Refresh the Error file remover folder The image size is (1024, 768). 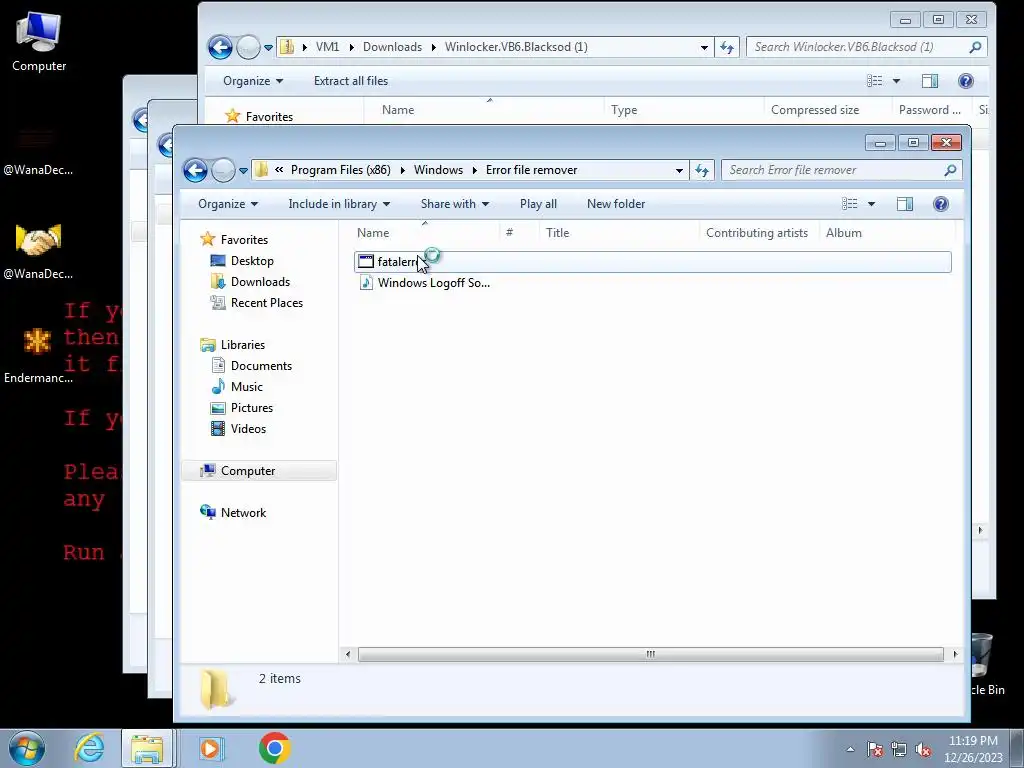click(702, 170)
